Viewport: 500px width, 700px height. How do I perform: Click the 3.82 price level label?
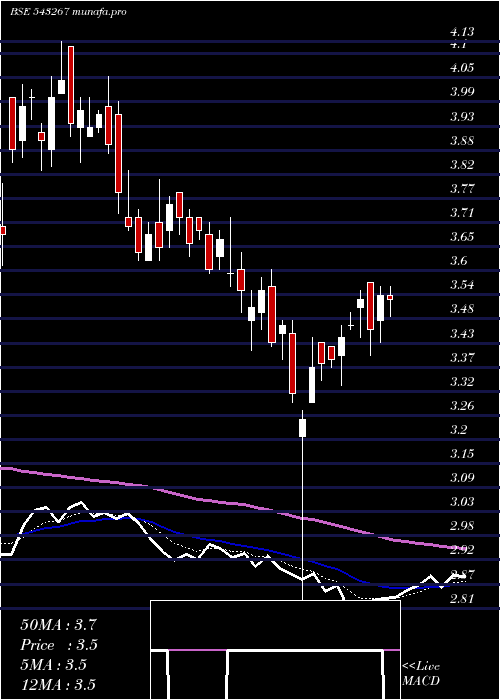pyautogui.click(x=462, y=165)
